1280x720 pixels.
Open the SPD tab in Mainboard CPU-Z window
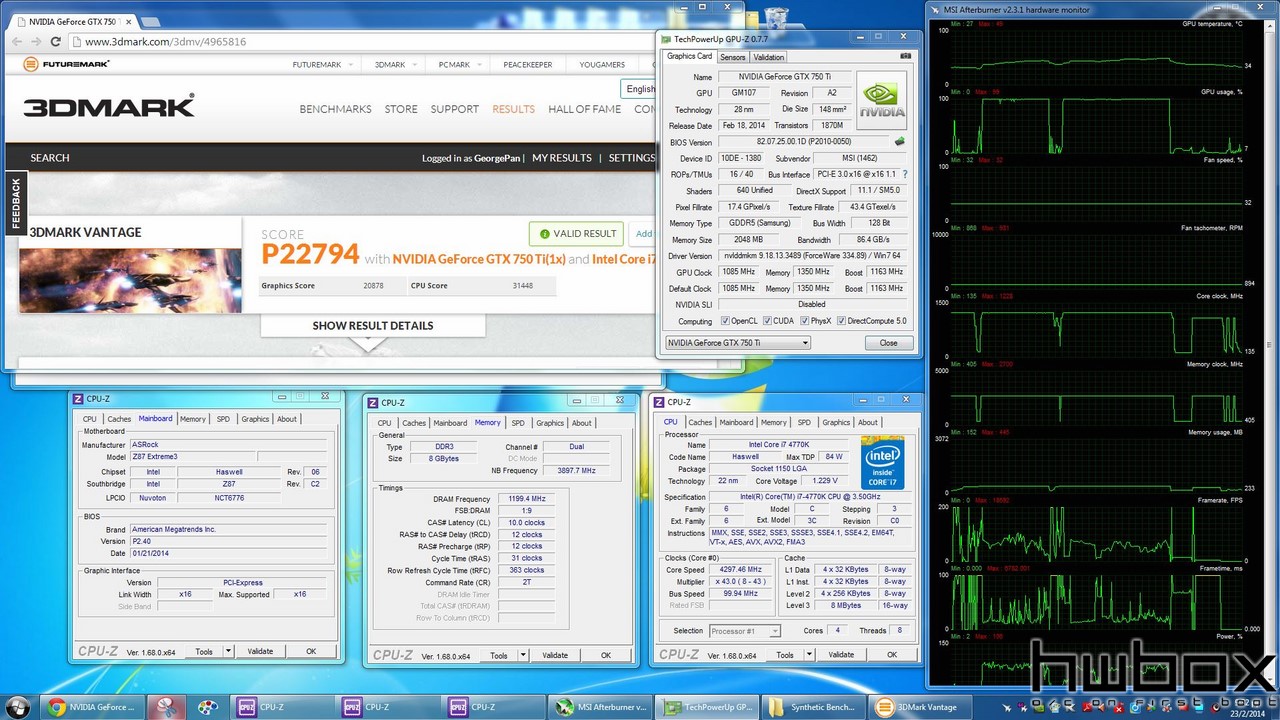[x=223, y=419]
